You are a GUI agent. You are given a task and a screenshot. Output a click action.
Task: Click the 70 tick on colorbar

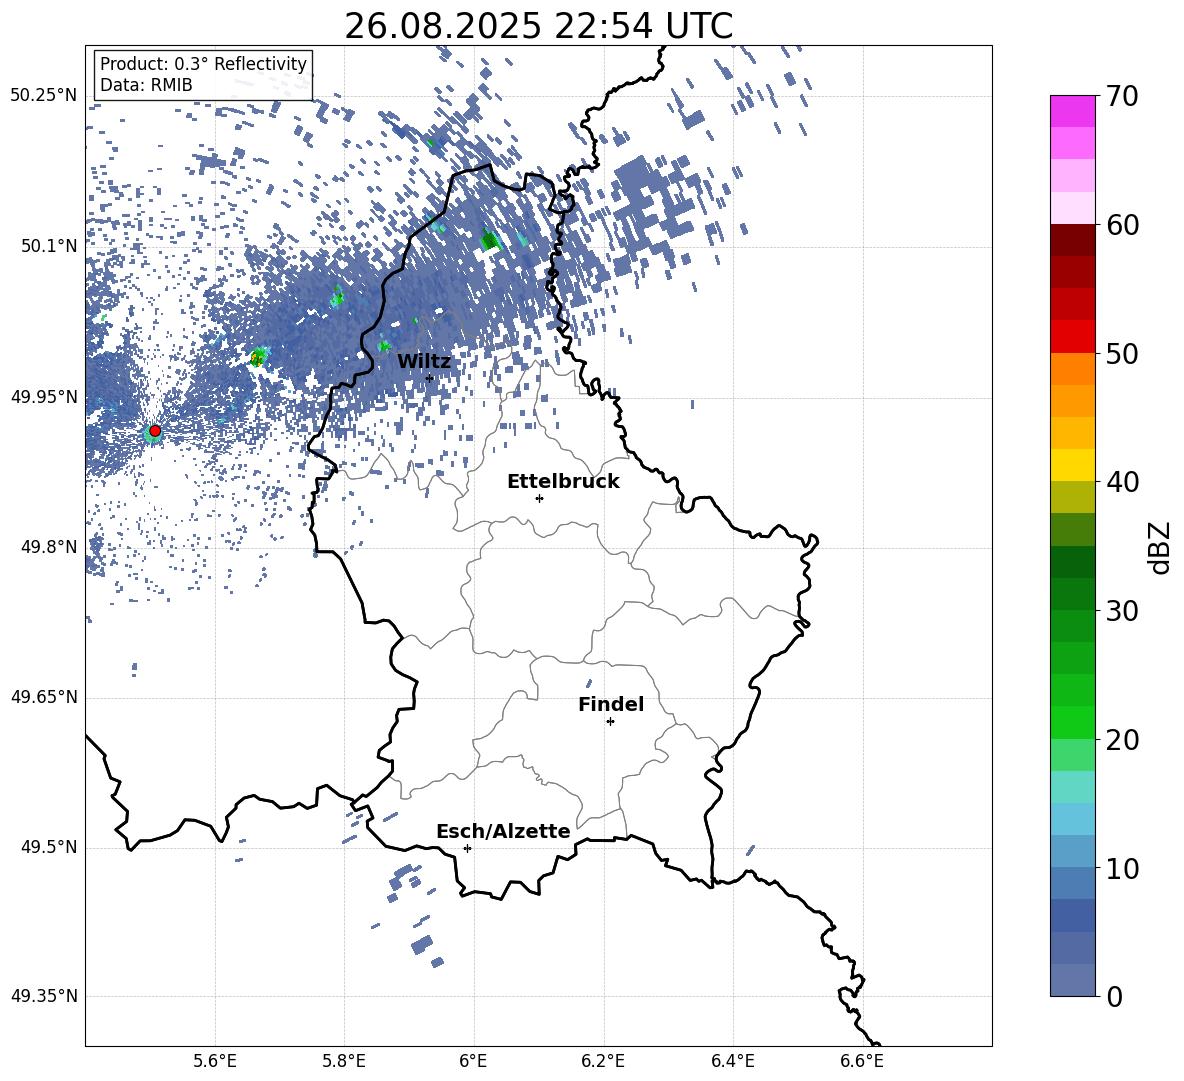(1121, 96)
